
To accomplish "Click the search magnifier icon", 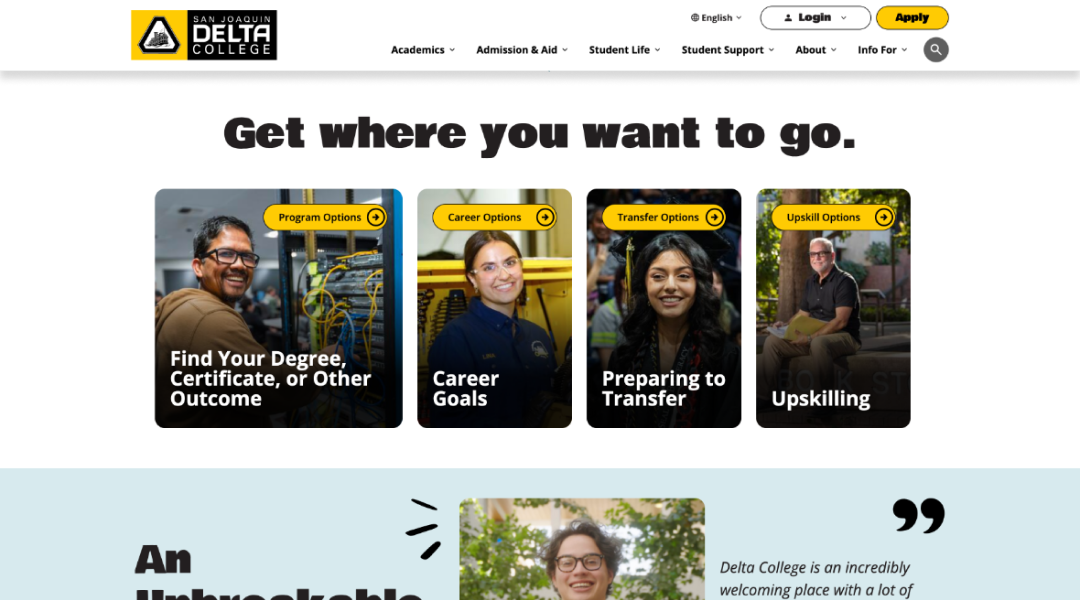I will tap(935, 50).
